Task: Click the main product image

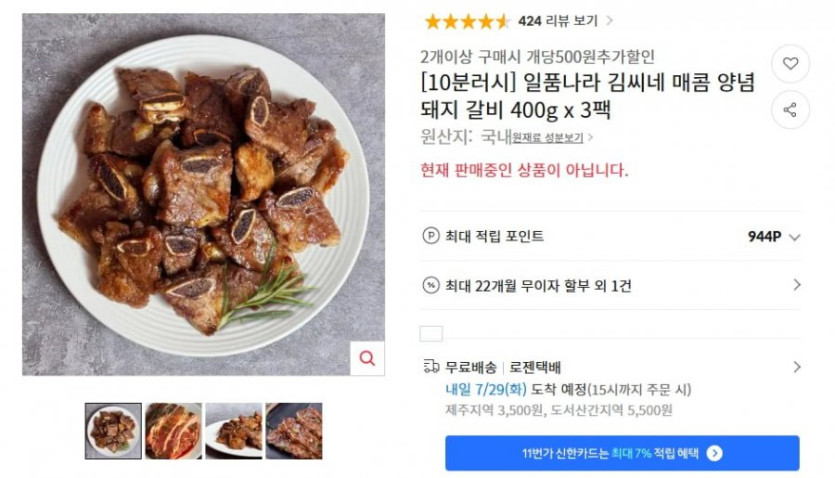Action: pos(203,193)
